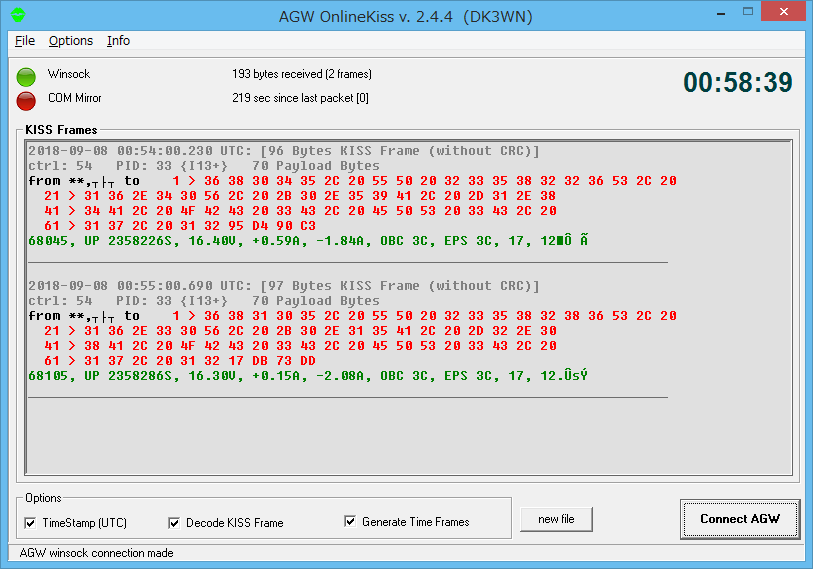
Task: Open the File menu
Action: pyautogui.click(x=25, y=41)
